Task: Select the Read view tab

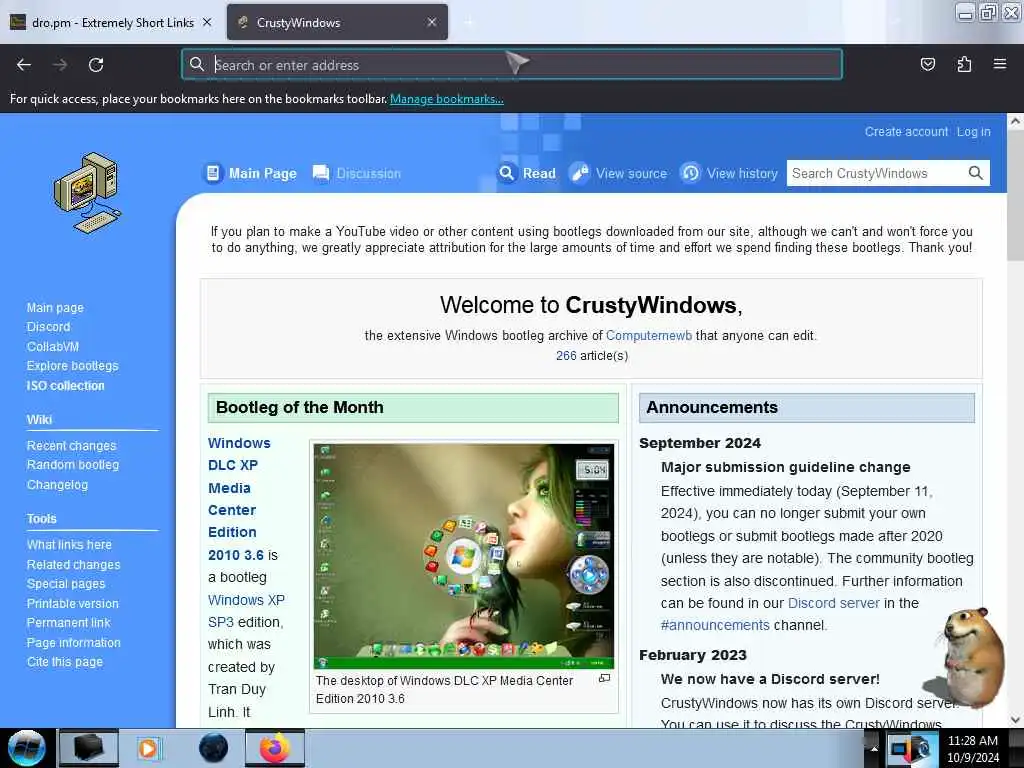Action: [539, 173]
